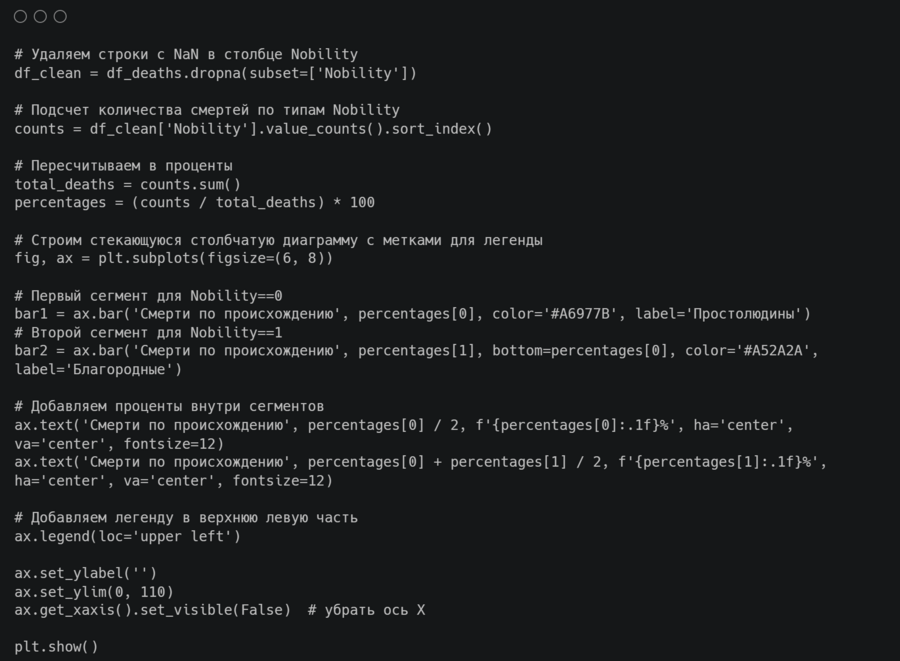Click the df_clean dropna code line
Screen dimensions: 900x661
click(x=215, y=73)
